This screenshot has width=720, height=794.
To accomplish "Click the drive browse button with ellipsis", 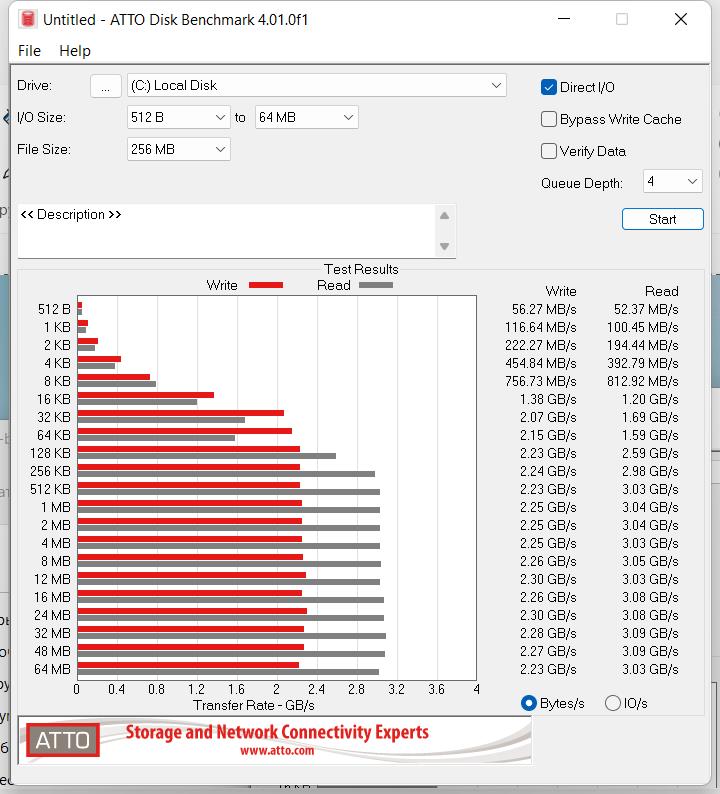I will tap(106, 86).
